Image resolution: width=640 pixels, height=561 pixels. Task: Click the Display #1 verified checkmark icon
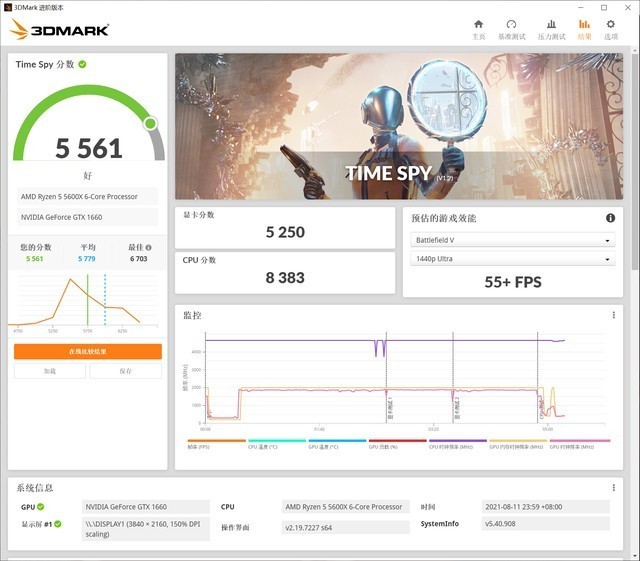point(58,524)
